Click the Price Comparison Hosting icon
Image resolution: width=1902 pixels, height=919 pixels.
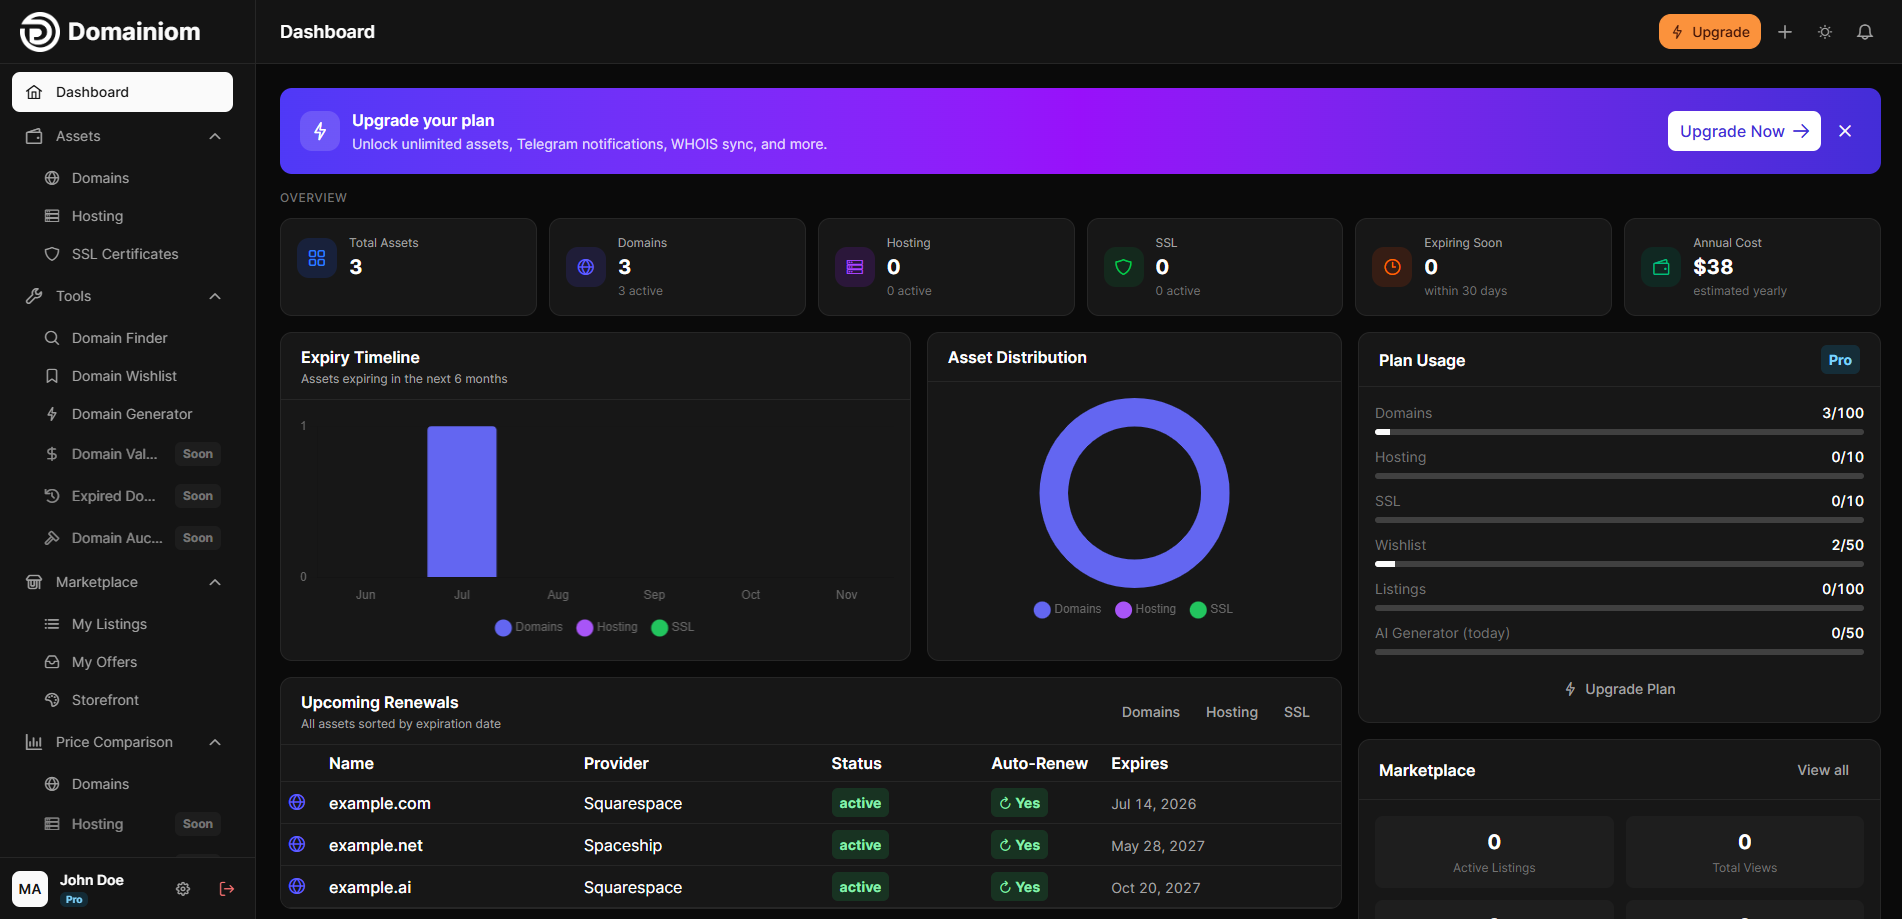[52, 824]
